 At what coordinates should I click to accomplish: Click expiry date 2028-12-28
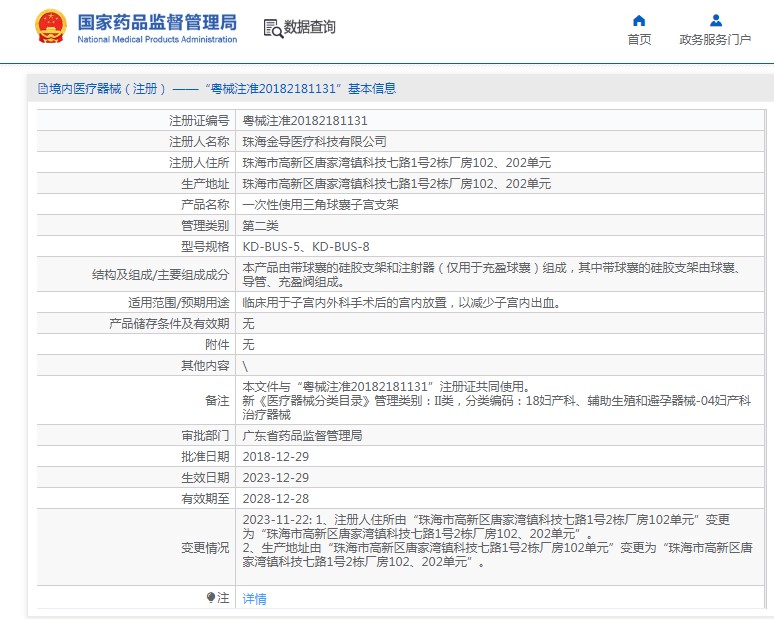(x=275, y=499)
